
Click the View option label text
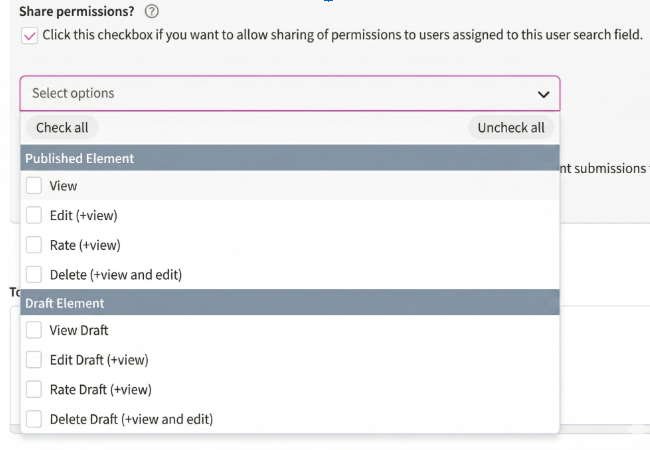pos(63,186)
